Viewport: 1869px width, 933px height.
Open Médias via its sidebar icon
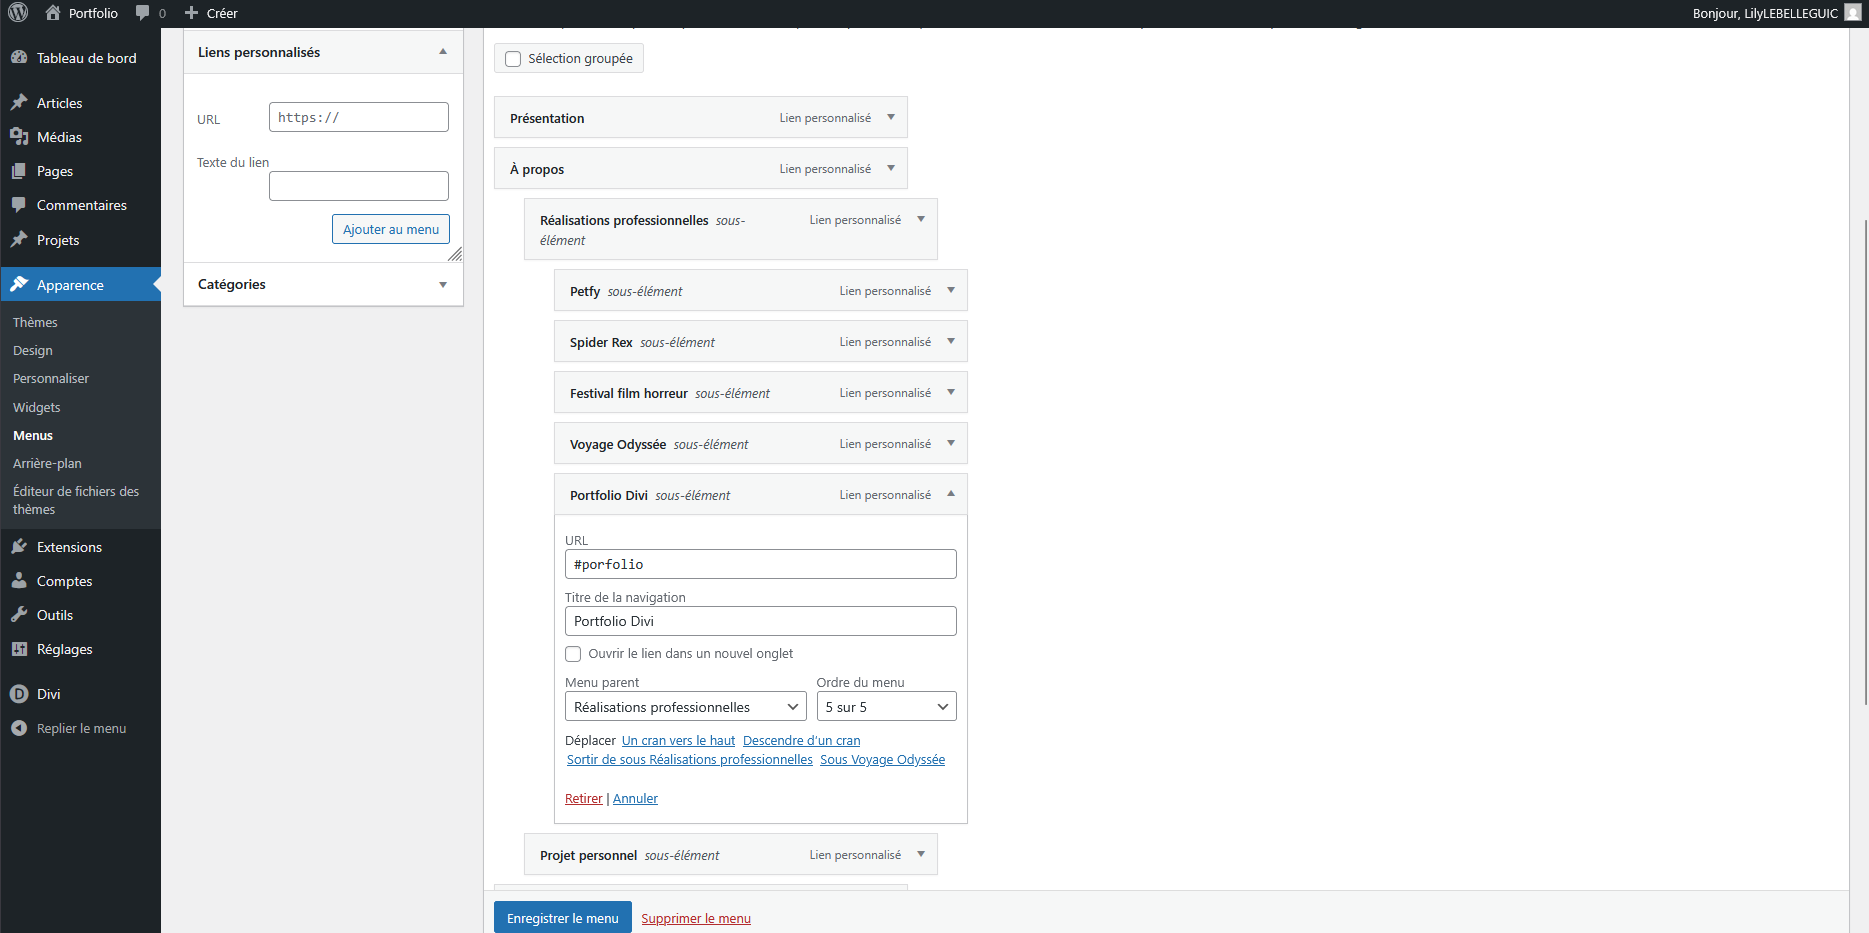click(x=19, y=137)
